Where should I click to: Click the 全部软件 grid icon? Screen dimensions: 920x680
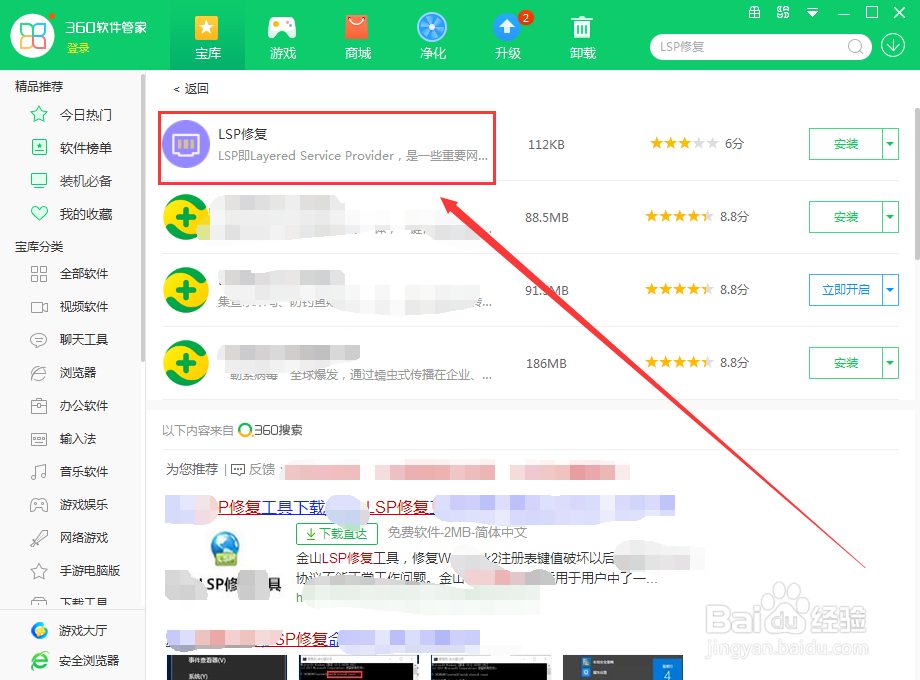[39, 274]
